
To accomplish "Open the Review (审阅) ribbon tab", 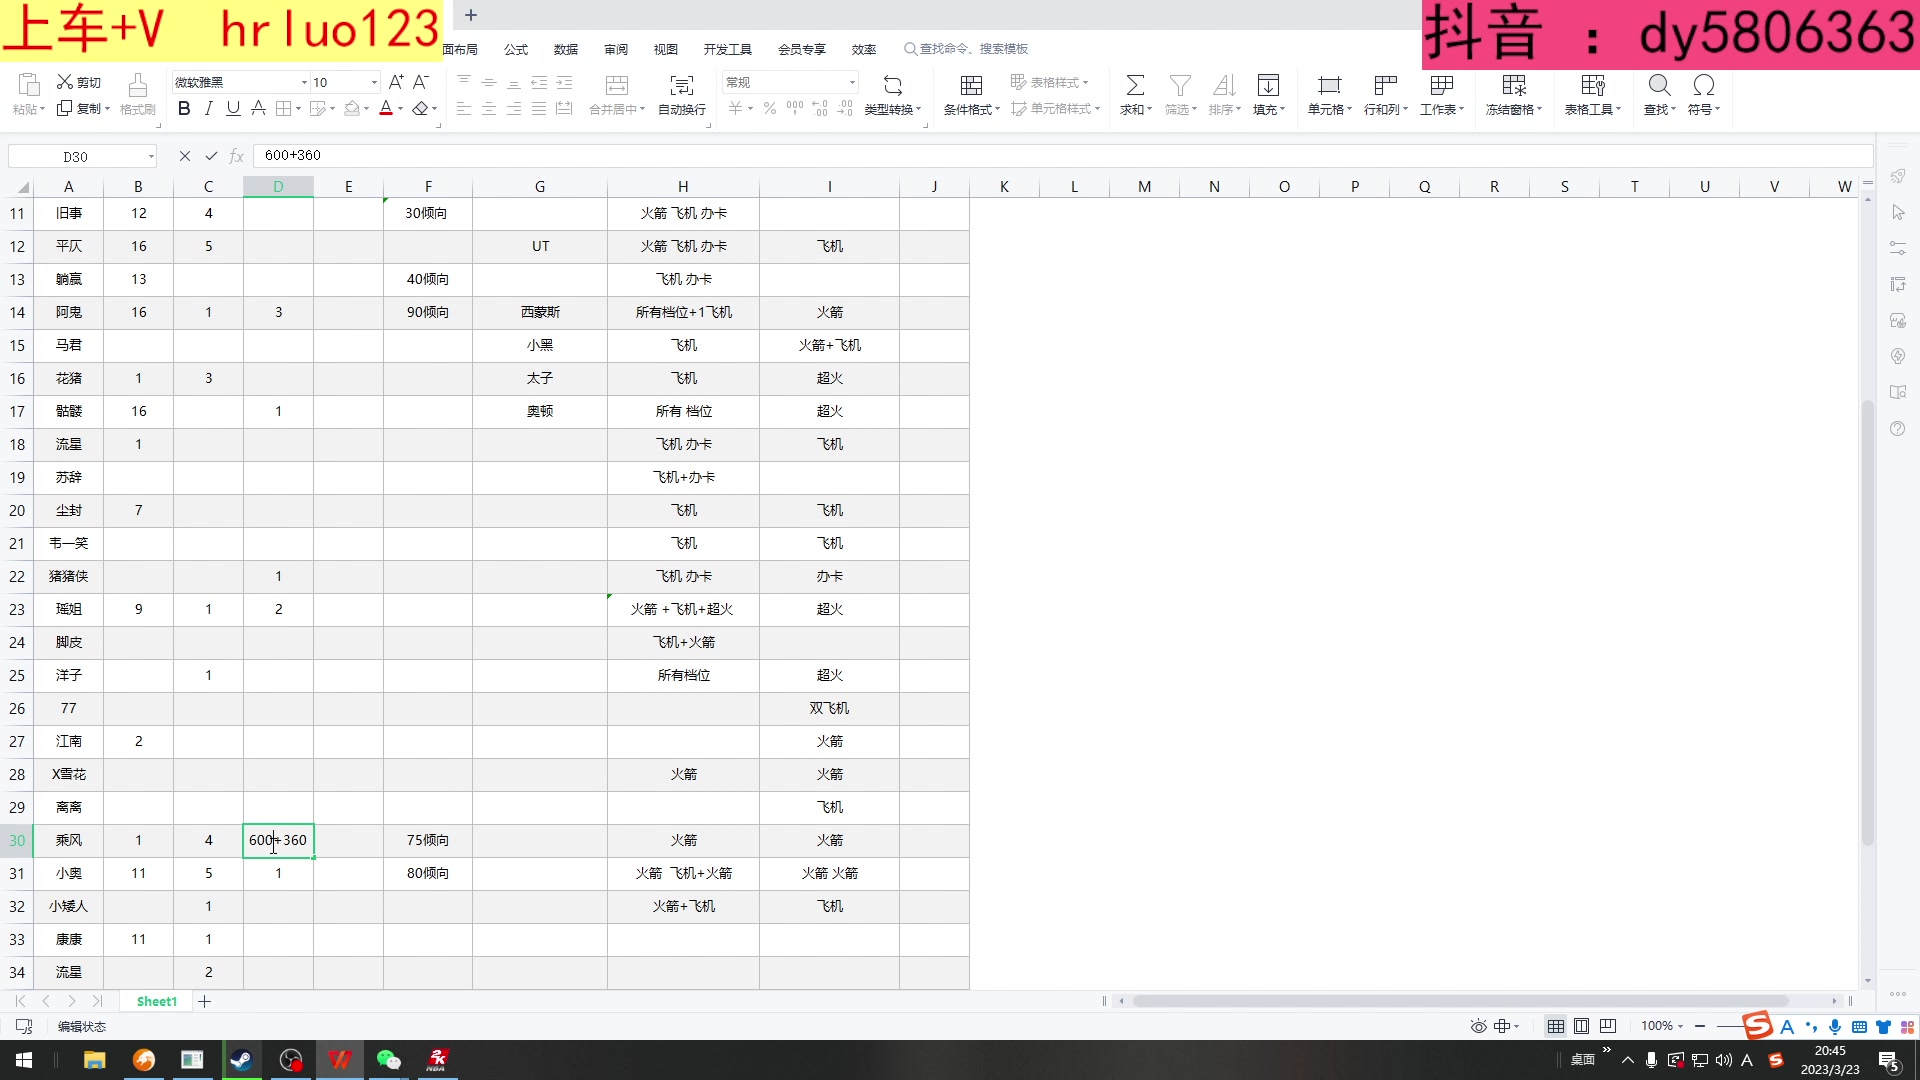I will 616,49.
